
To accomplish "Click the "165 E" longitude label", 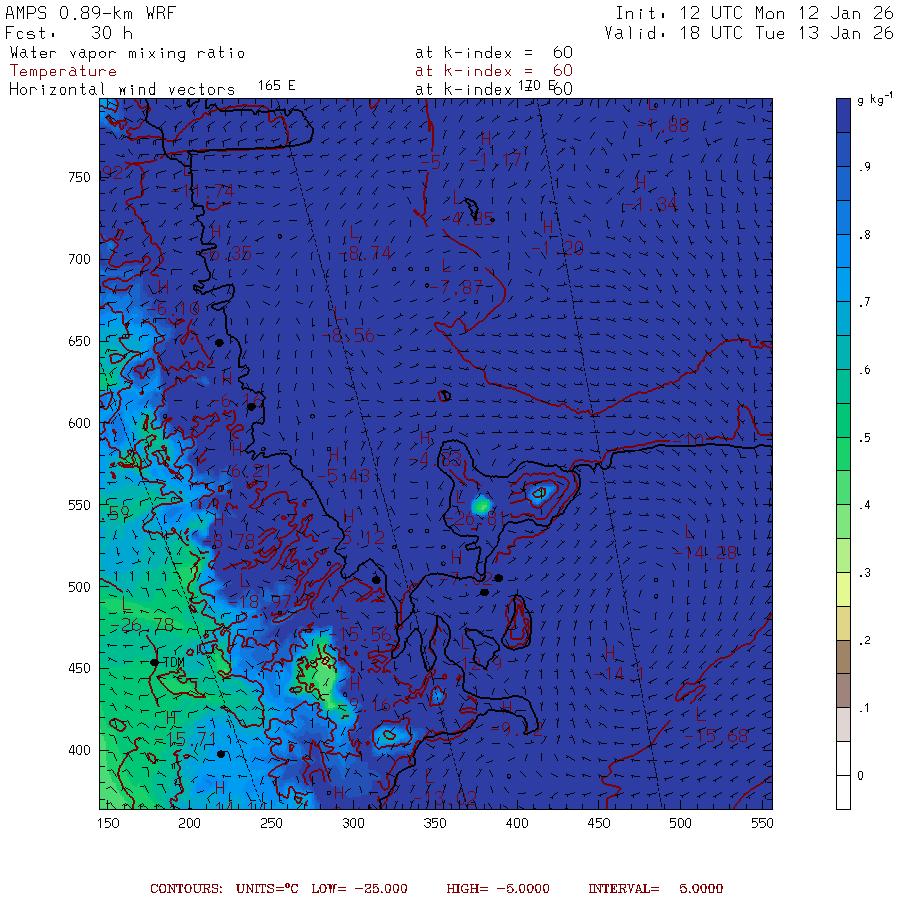I will [276, 86].
